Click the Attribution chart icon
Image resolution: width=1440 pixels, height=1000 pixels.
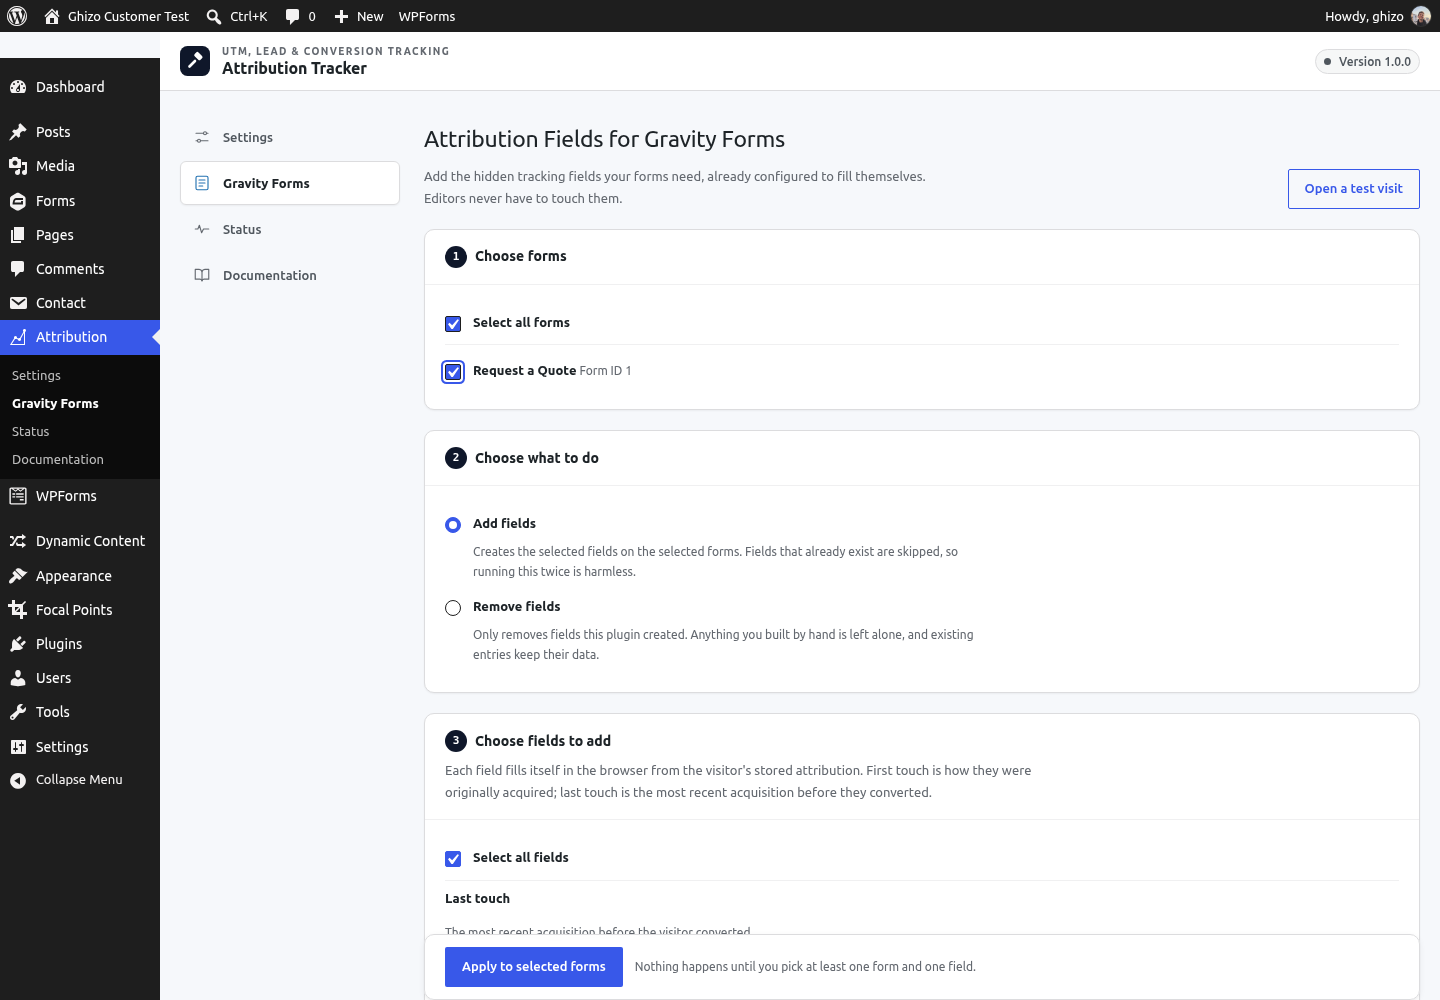(x=18, y=337)
